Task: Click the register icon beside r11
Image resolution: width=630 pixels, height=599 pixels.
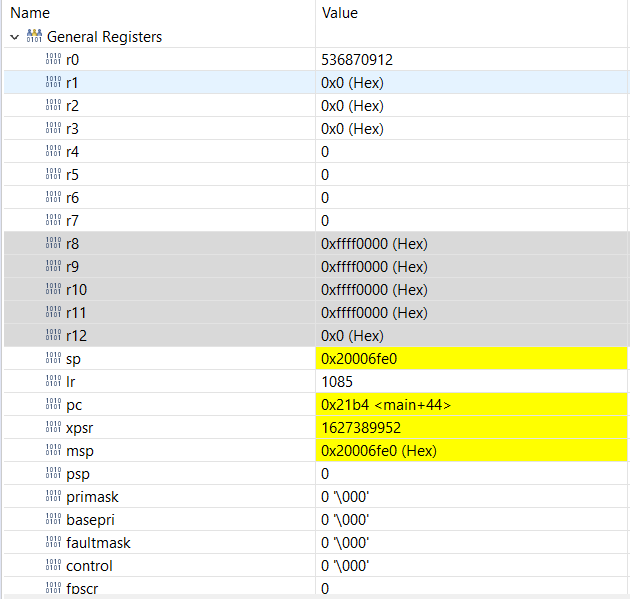Action: click(x=53, y=312)
